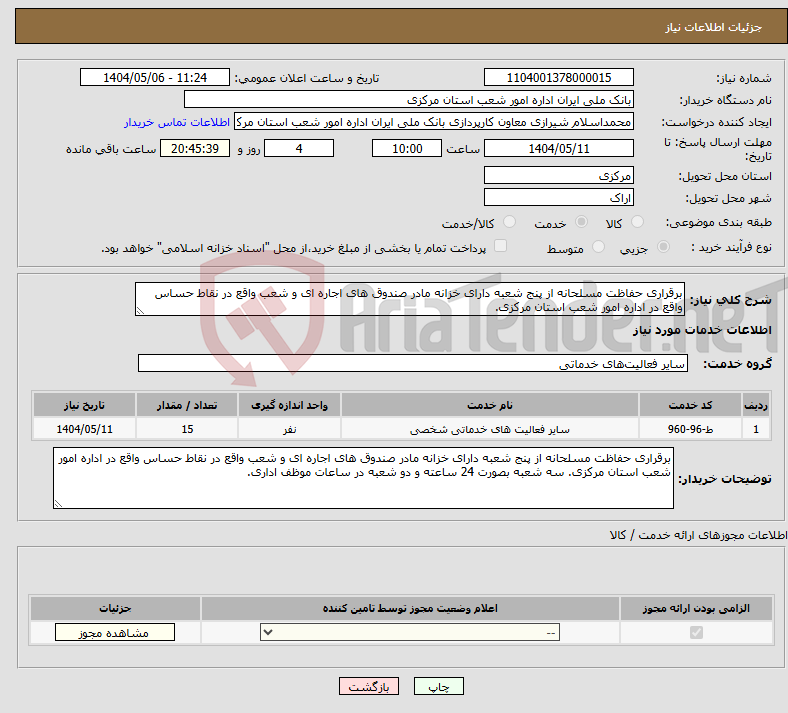788x713 pixels.
Task: Click the نام دستگاه خریدار field
Action: click(x=409, y=99)
